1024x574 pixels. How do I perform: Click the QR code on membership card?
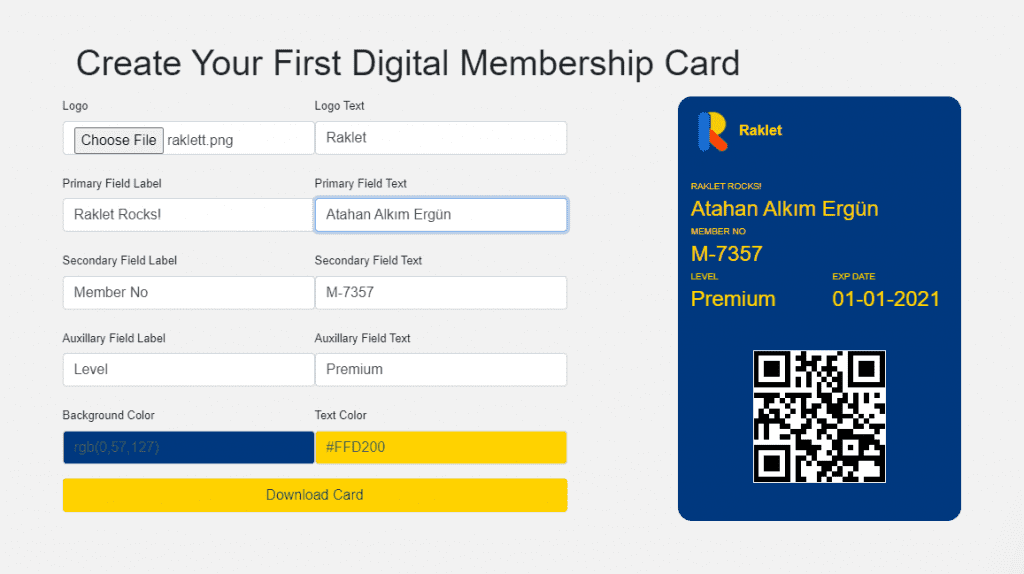pyautogui.click(x=819, y=417)
